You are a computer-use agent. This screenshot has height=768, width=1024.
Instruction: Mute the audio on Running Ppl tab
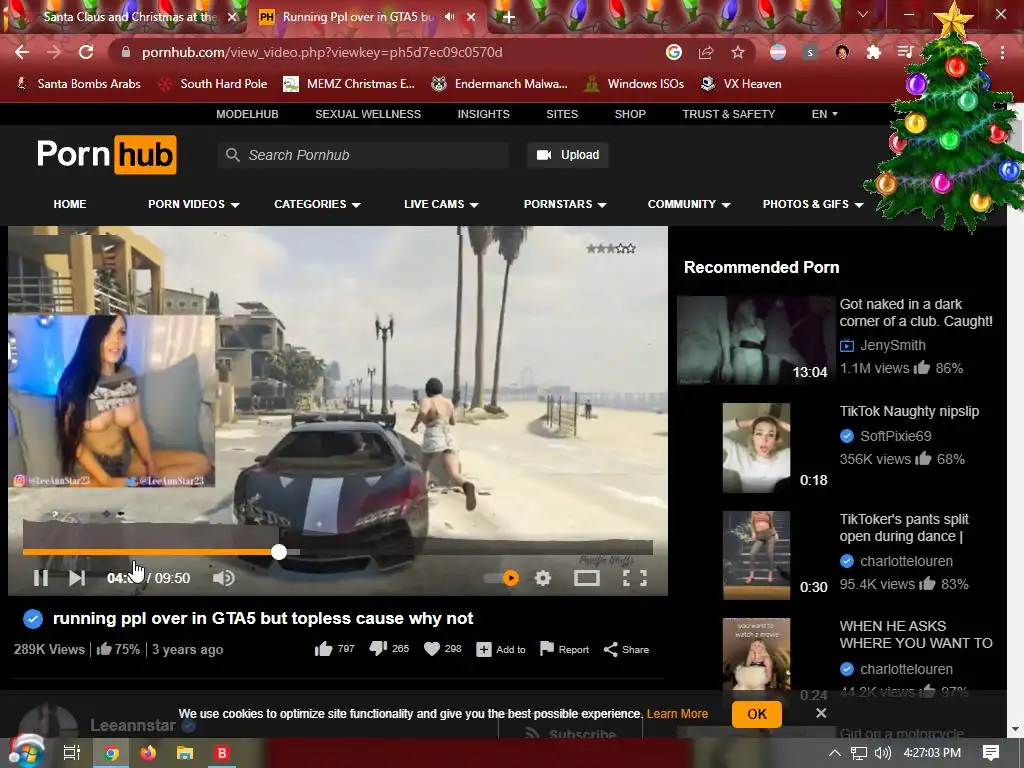click(x=449, y=17)
